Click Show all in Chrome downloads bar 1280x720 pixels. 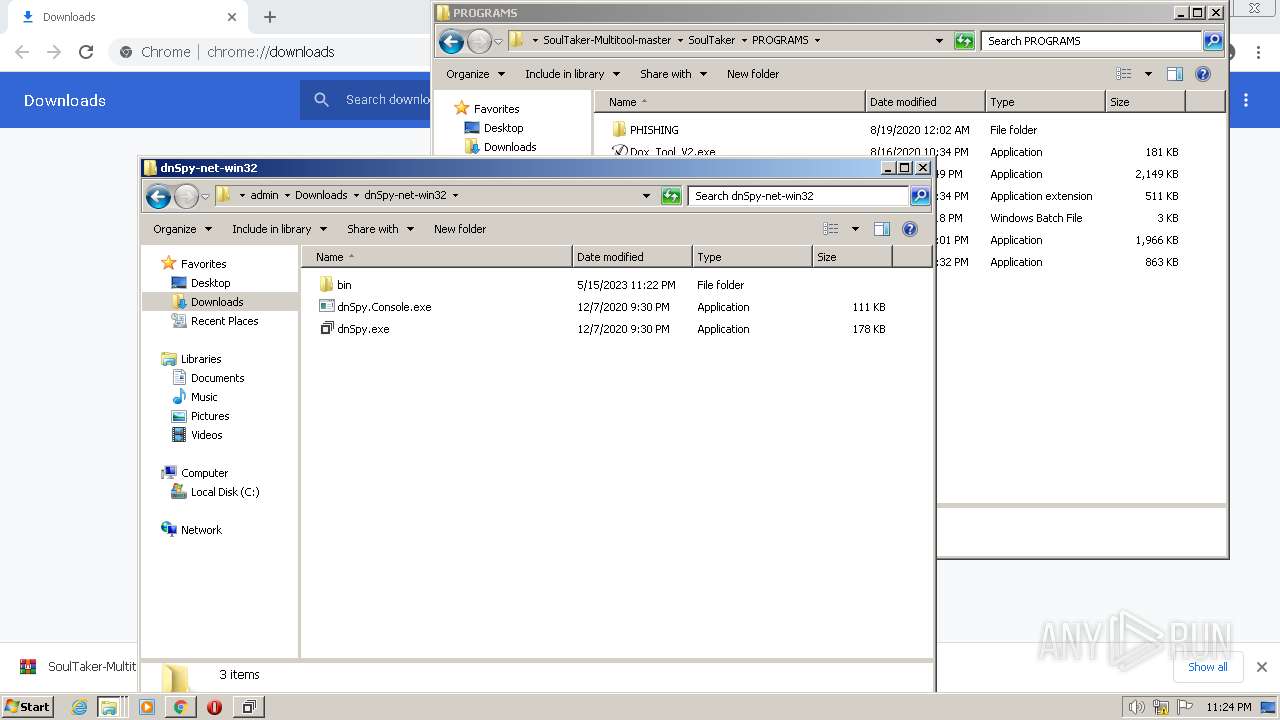(1208, 667)
